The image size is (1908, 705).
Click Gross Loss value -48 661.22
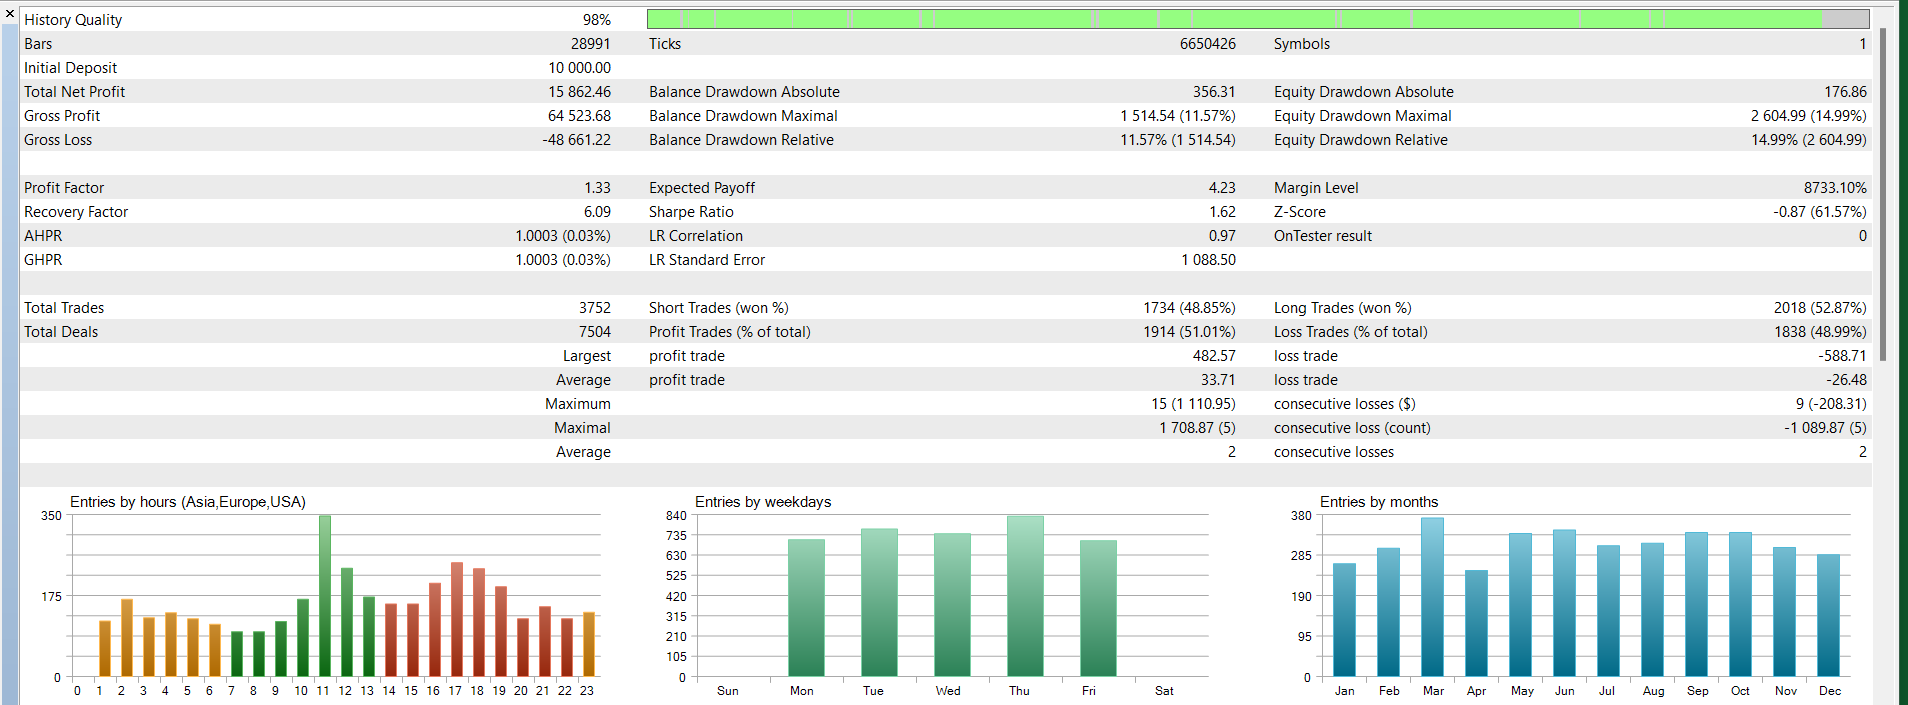point(577,140)
